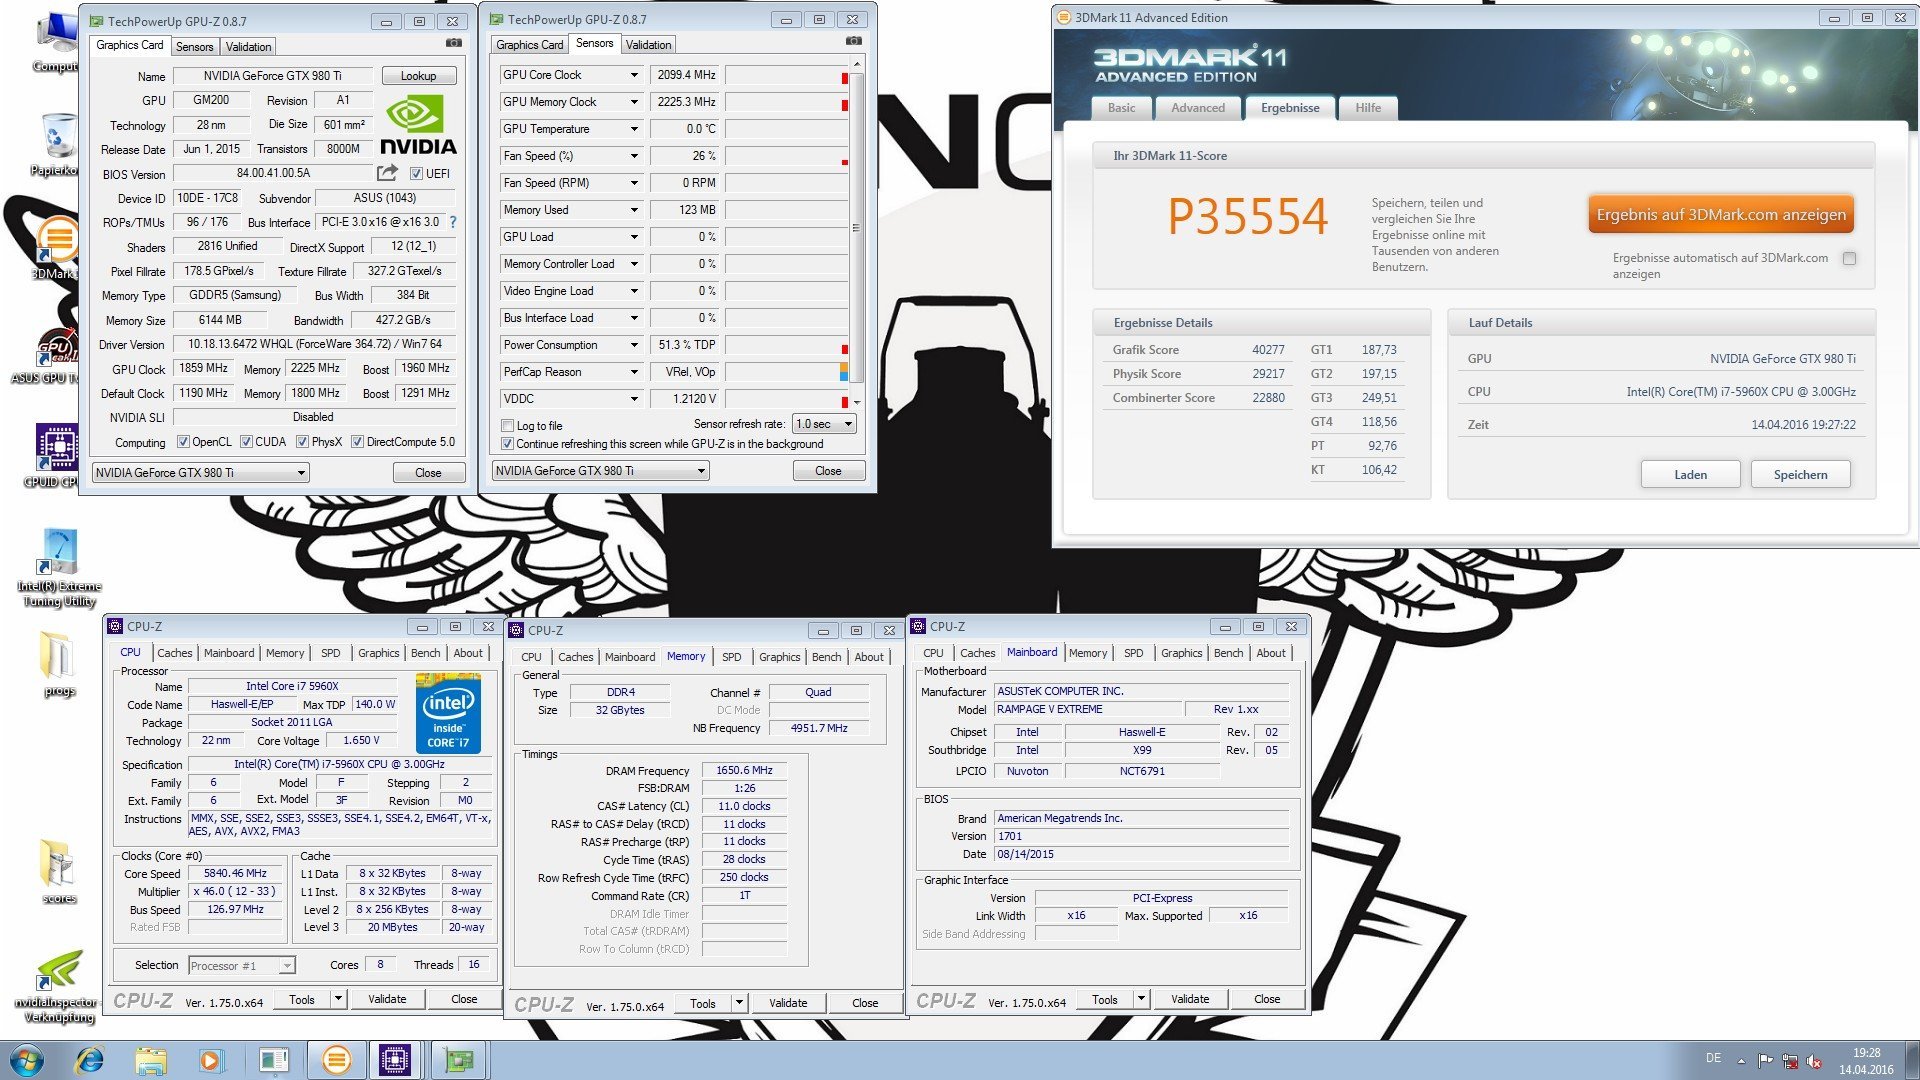Enable the Log to file checkbox
The width and height of the screenshot is (1920, 1080).
[x=508, y=426]
